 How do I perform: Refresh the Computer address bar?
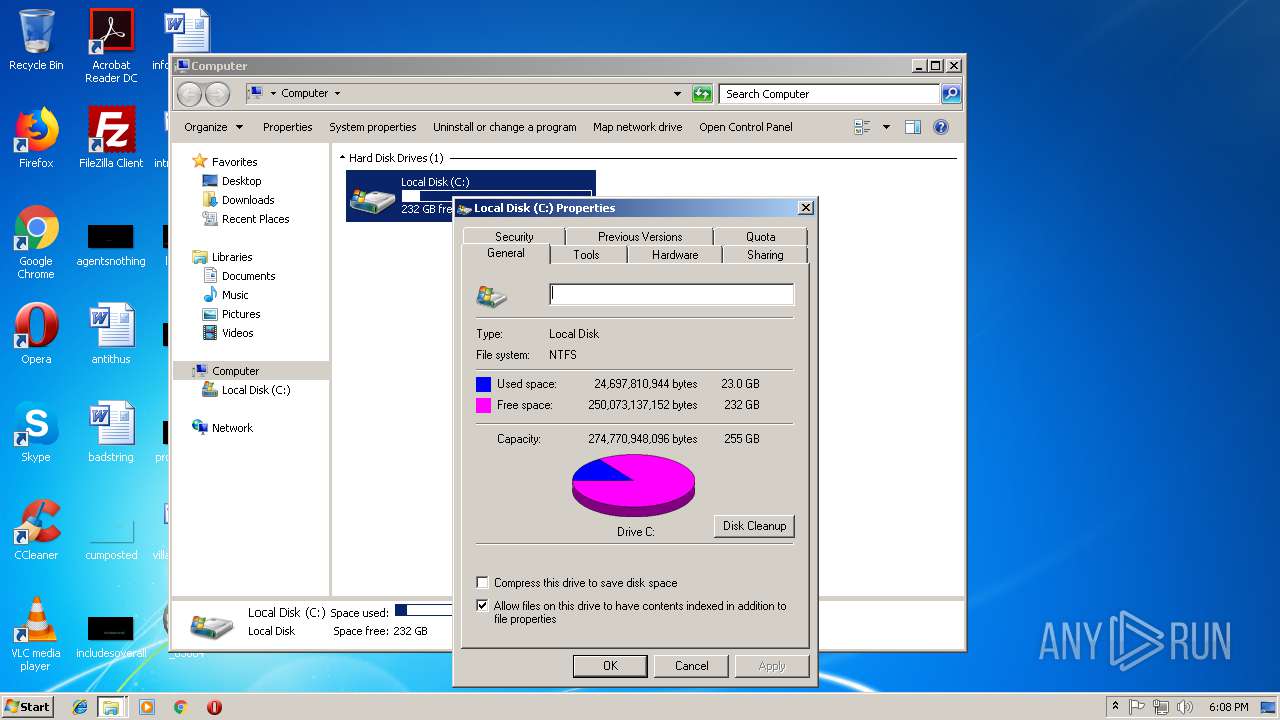coord(702,94)
